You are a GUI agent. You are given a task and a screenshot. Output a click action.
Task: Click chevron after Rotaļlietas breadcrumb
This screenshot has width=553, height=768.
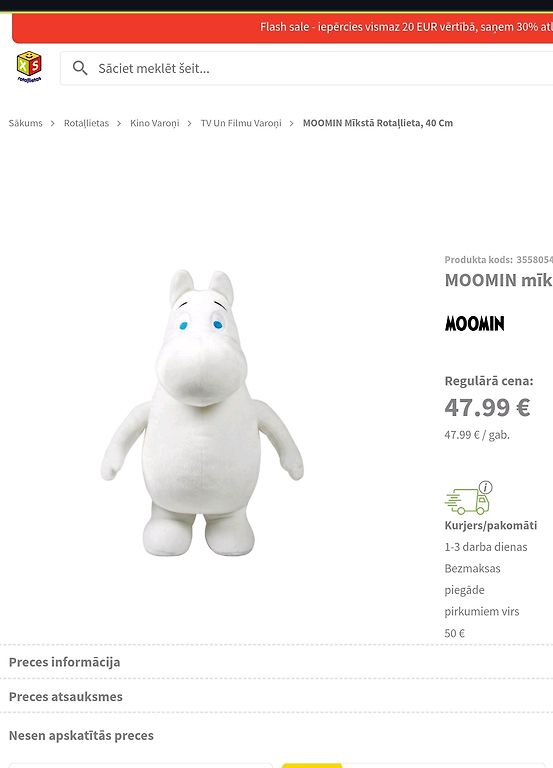coord(119,123)
